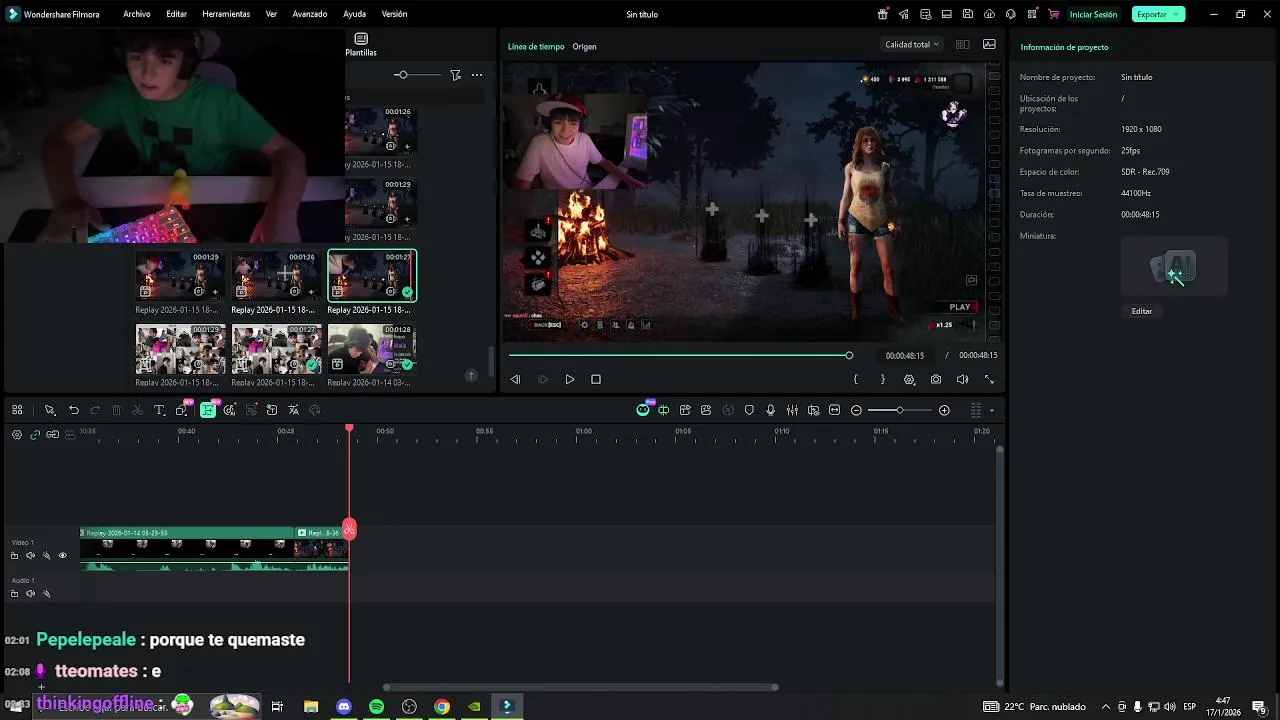Record voiceover with the microphone icon
The image size is (1280, 720).
pyautogui.click(x=771, y=410)
